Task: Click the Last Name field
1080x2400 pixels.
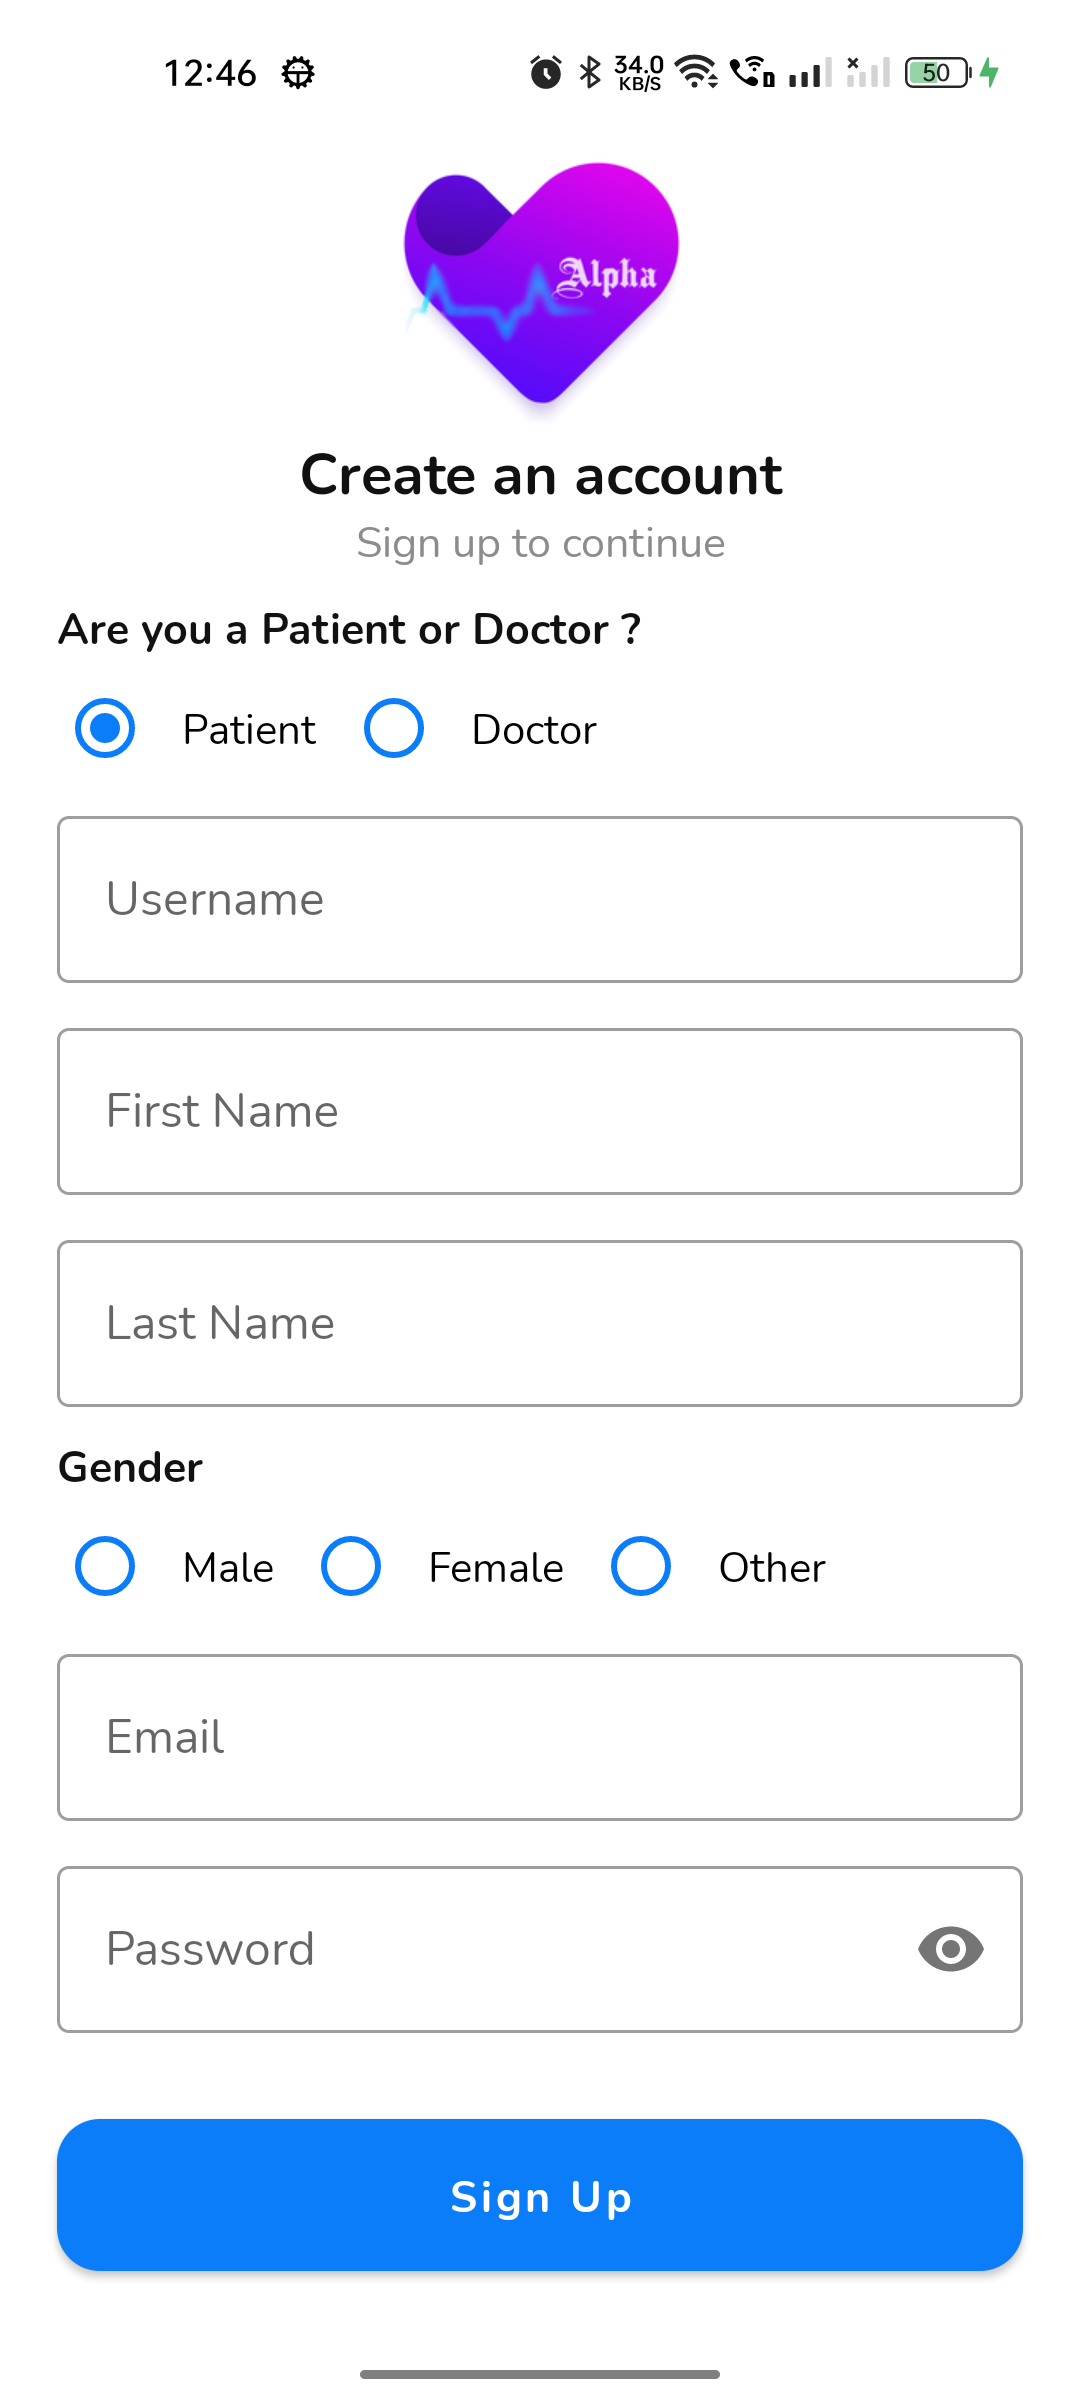Action: [x=540, y=1323]
